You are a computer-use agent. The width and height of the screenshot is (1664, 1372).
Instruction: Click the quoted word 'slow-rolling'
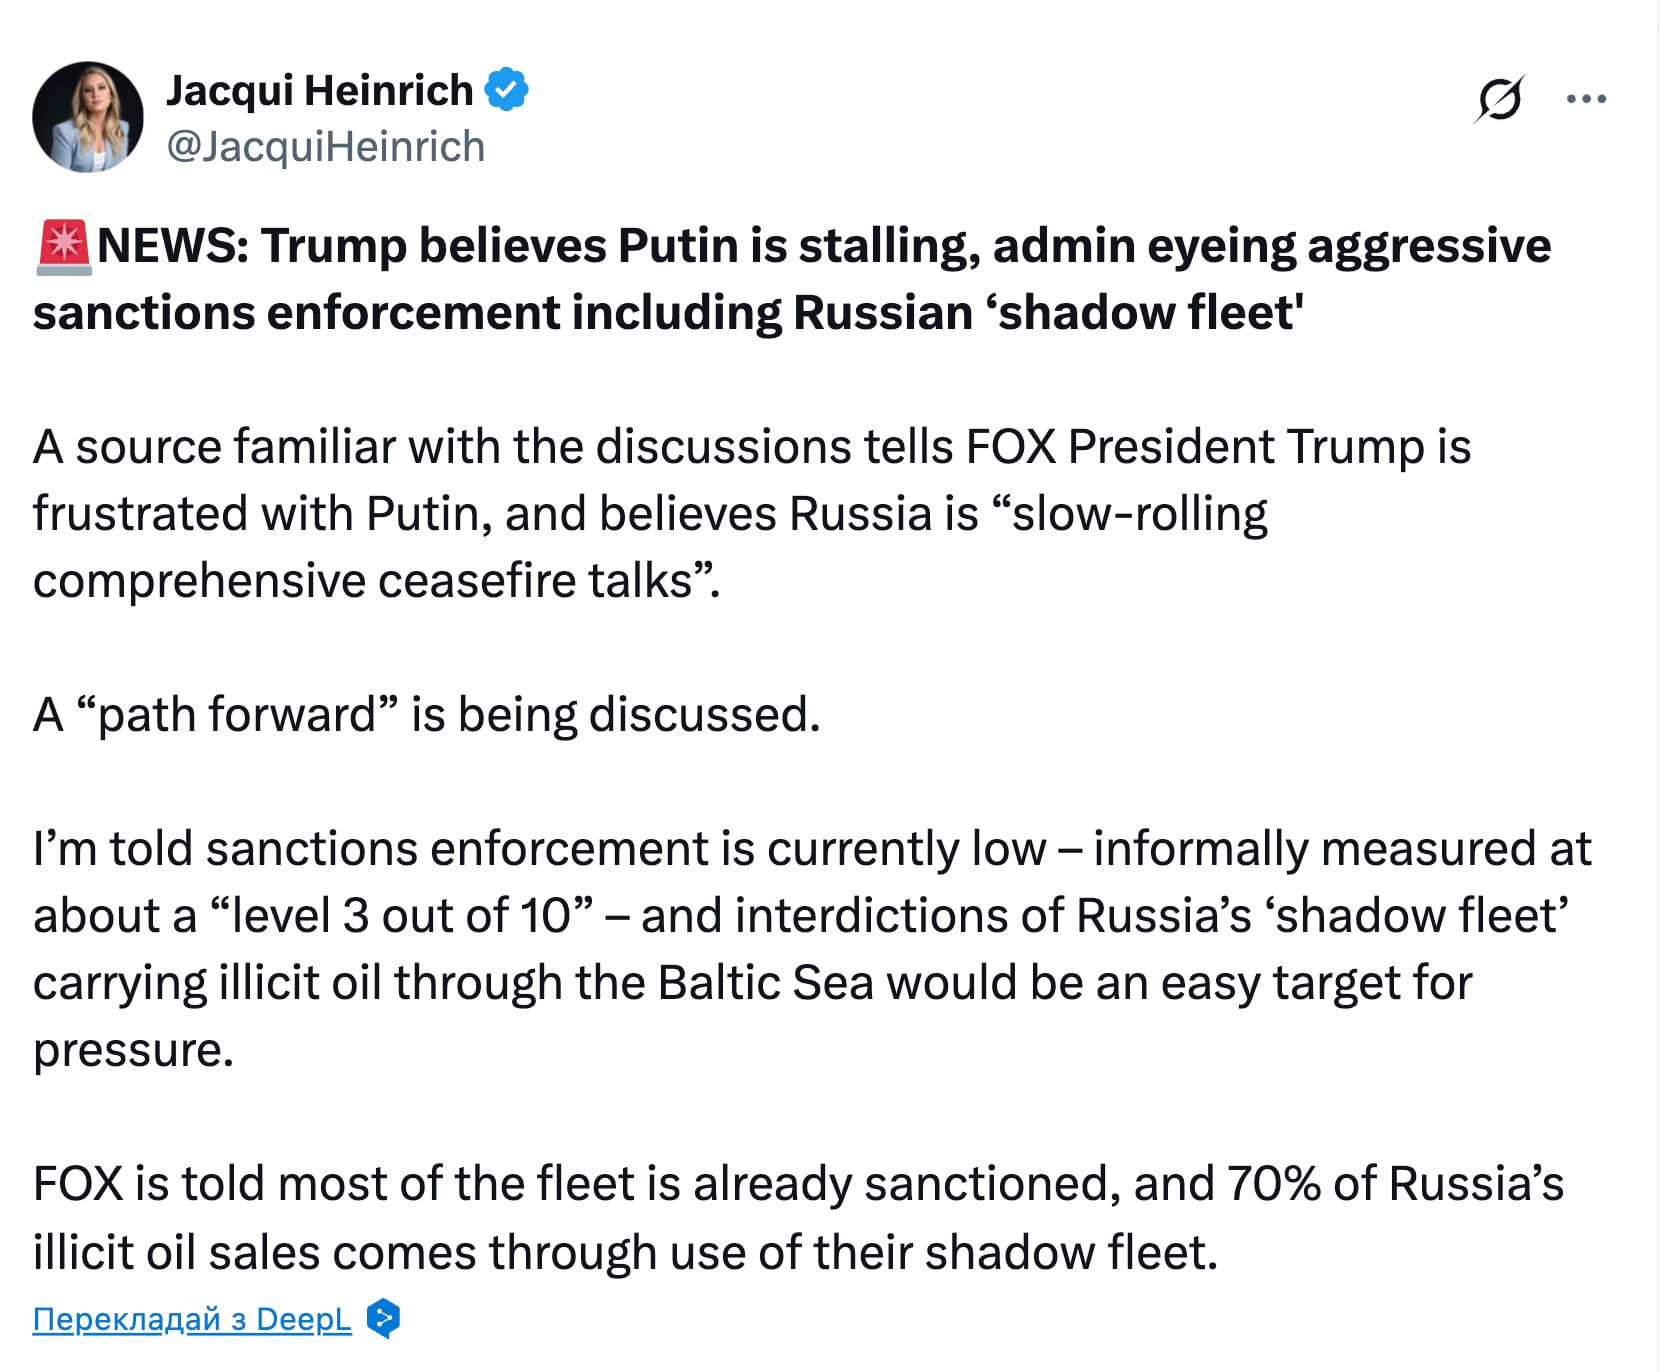click(x=1138, y=514)
